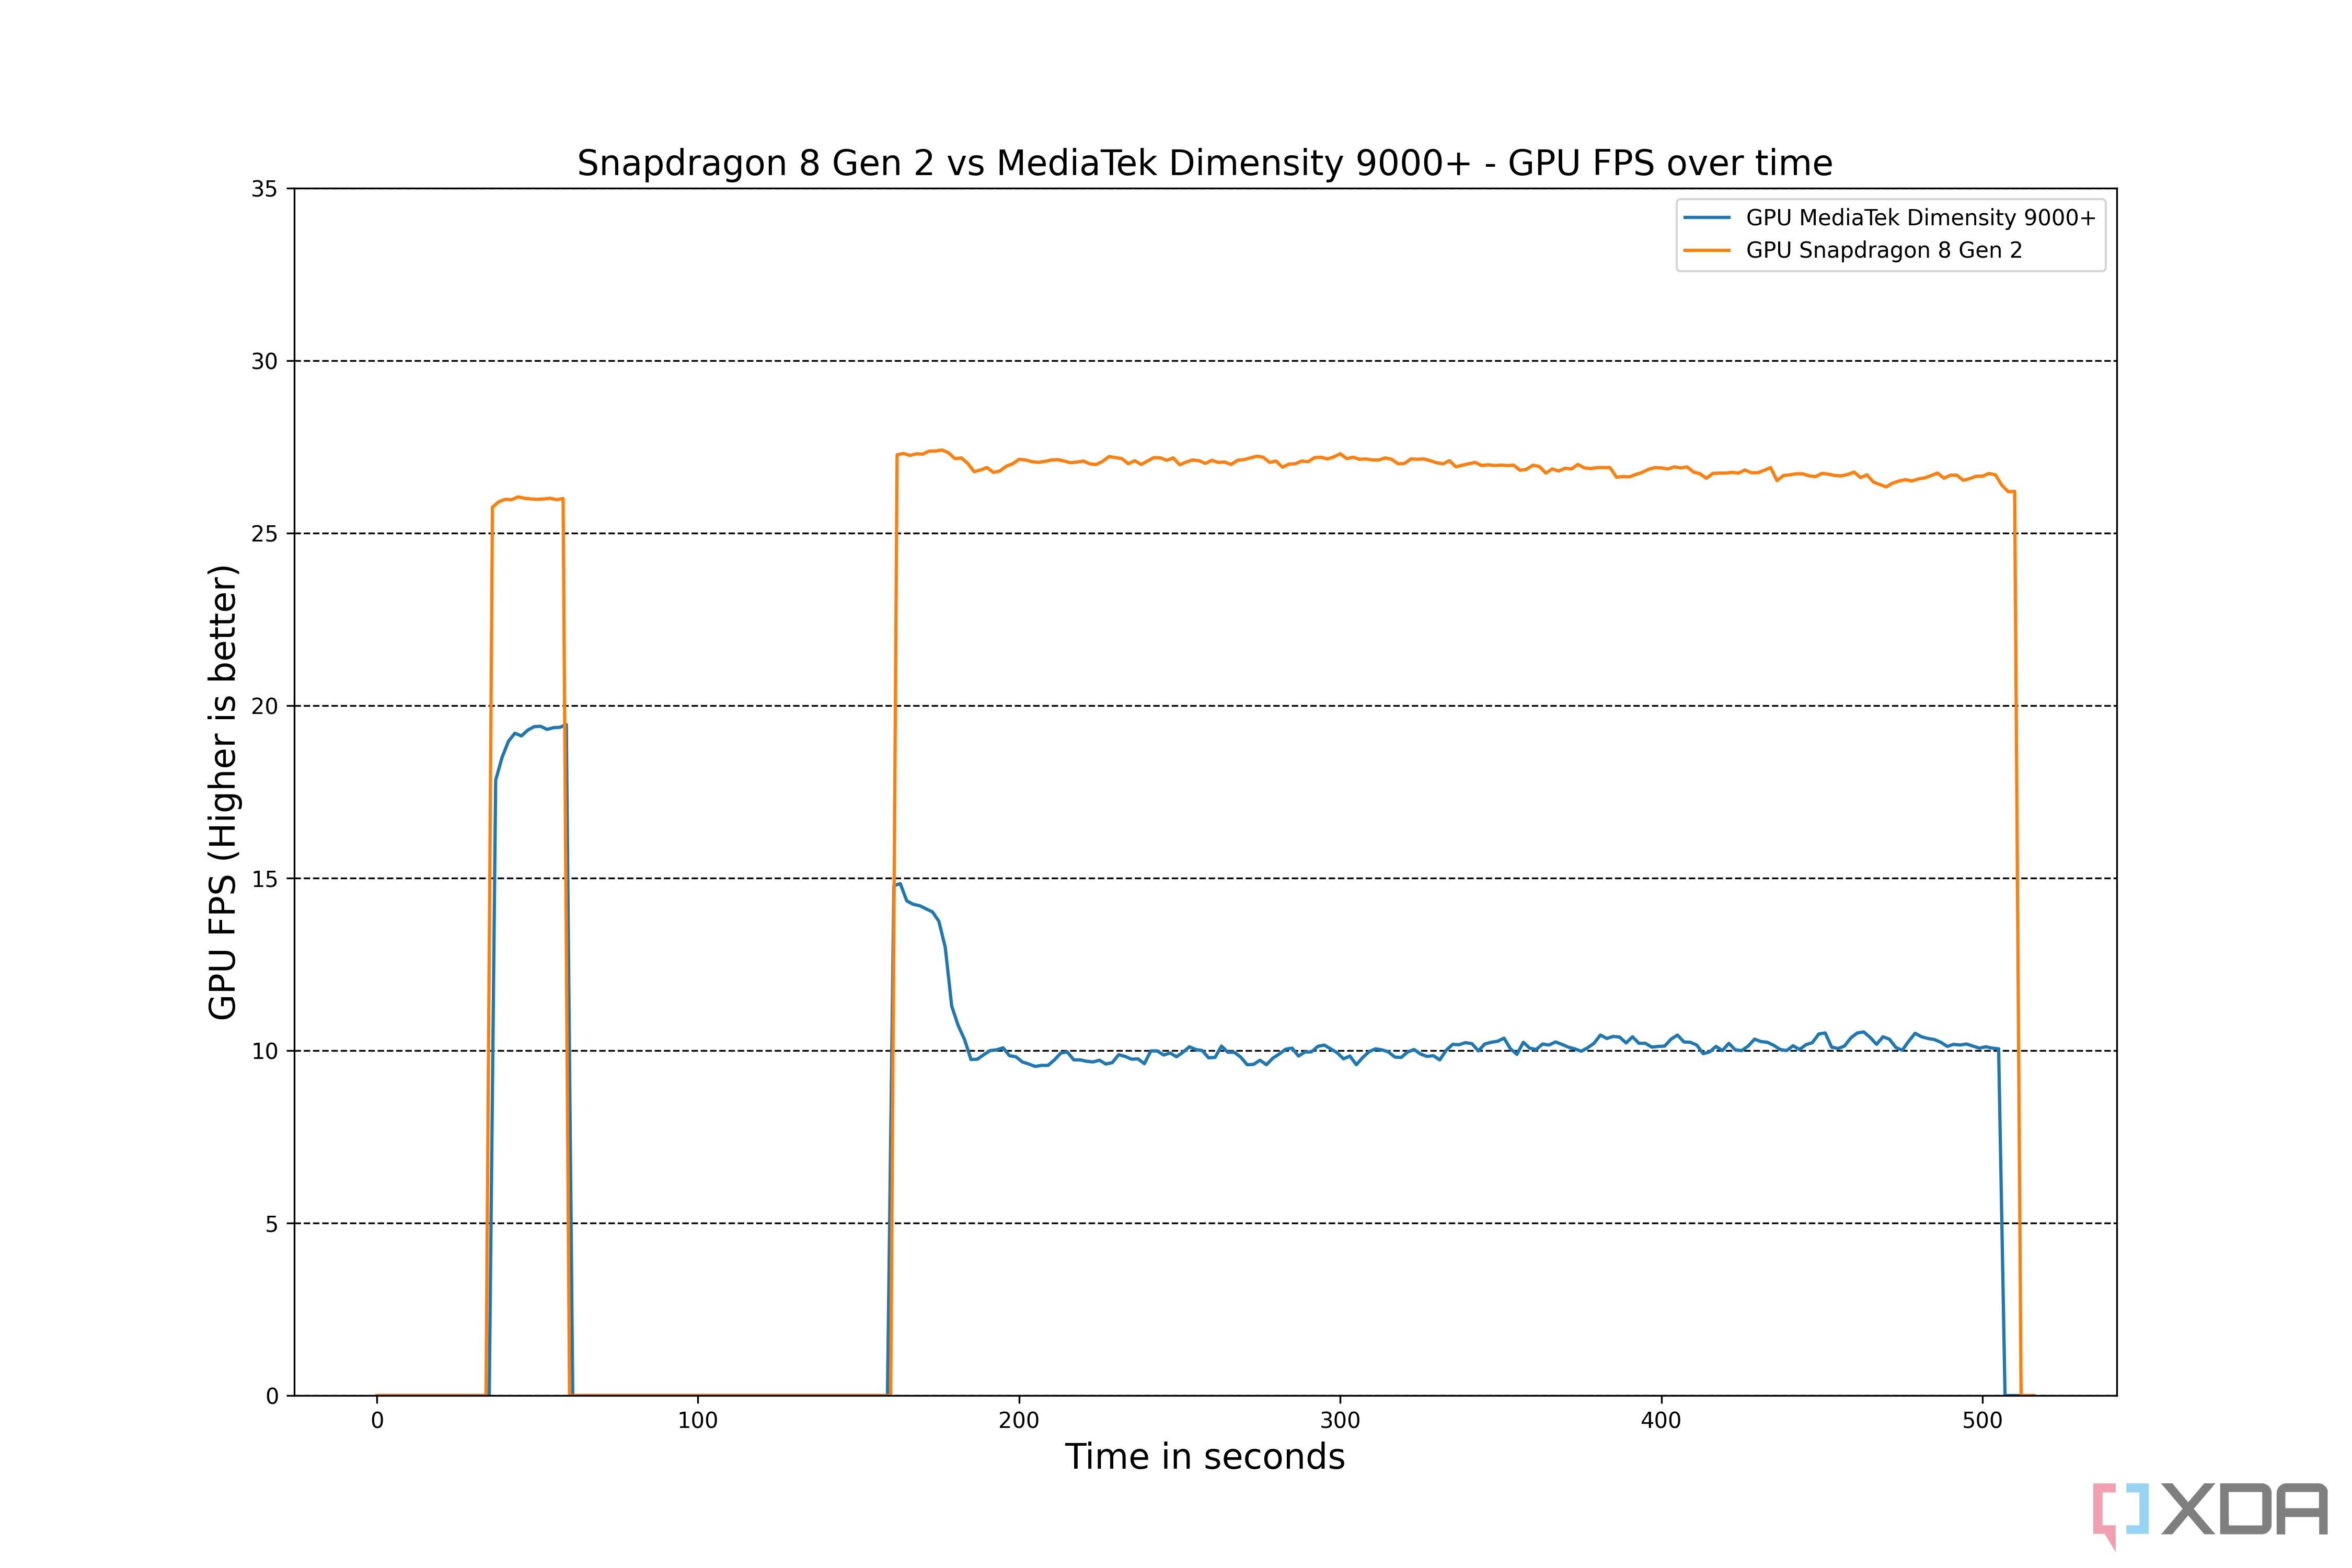
Task: Click the y-axis tick label 20
Action: pyautogui.click(x=264, y=707)
